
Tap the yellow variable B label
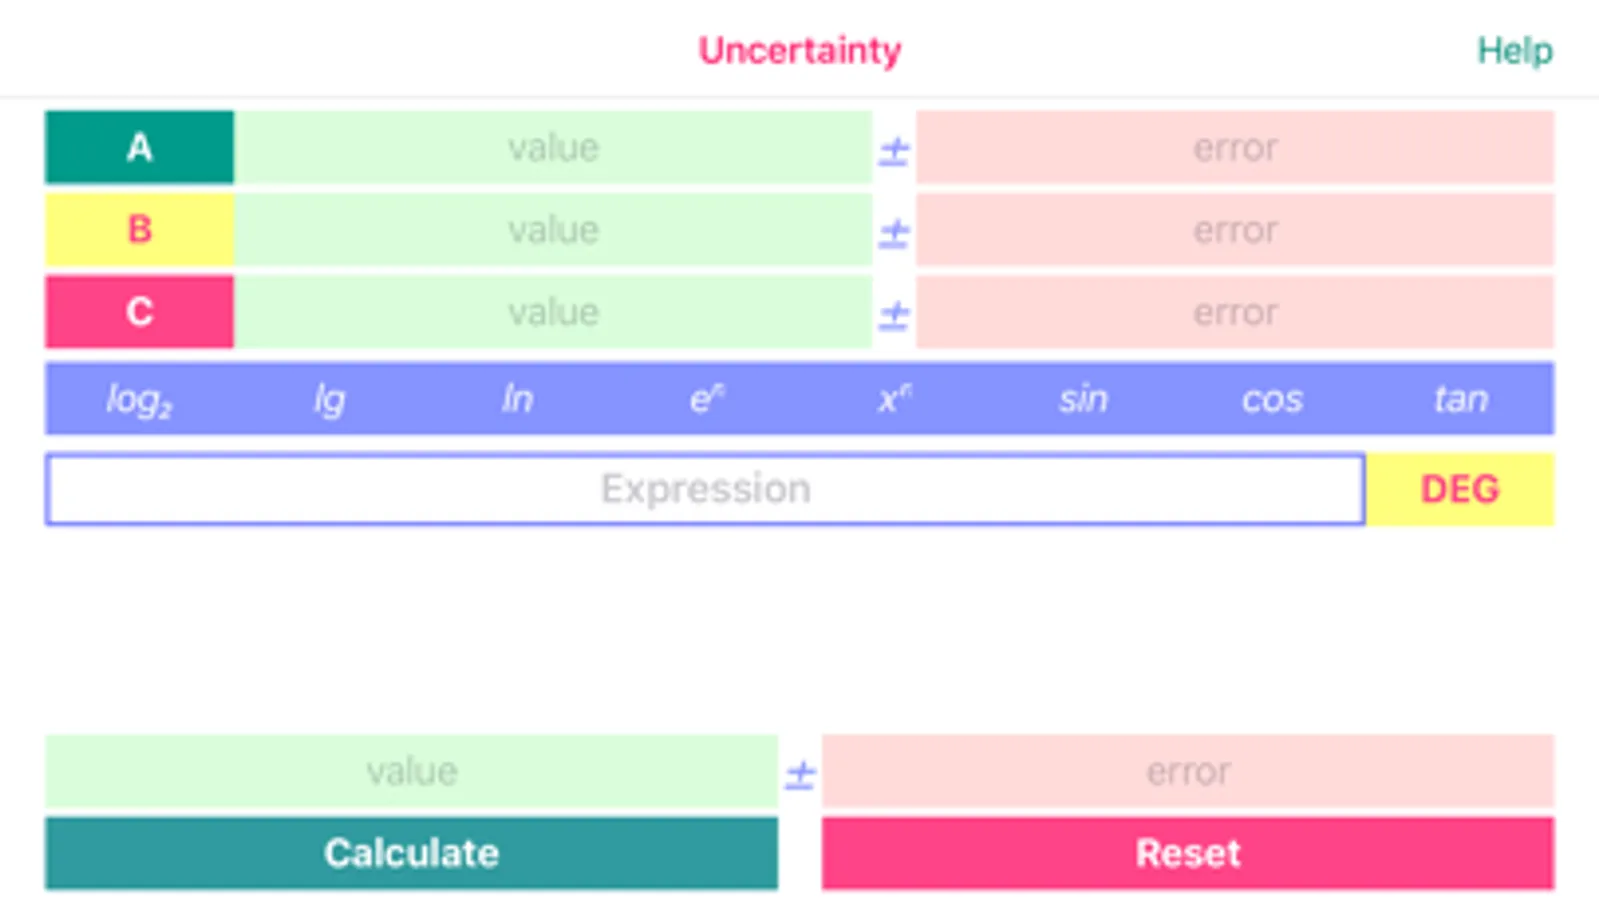[x=139, y=230]
